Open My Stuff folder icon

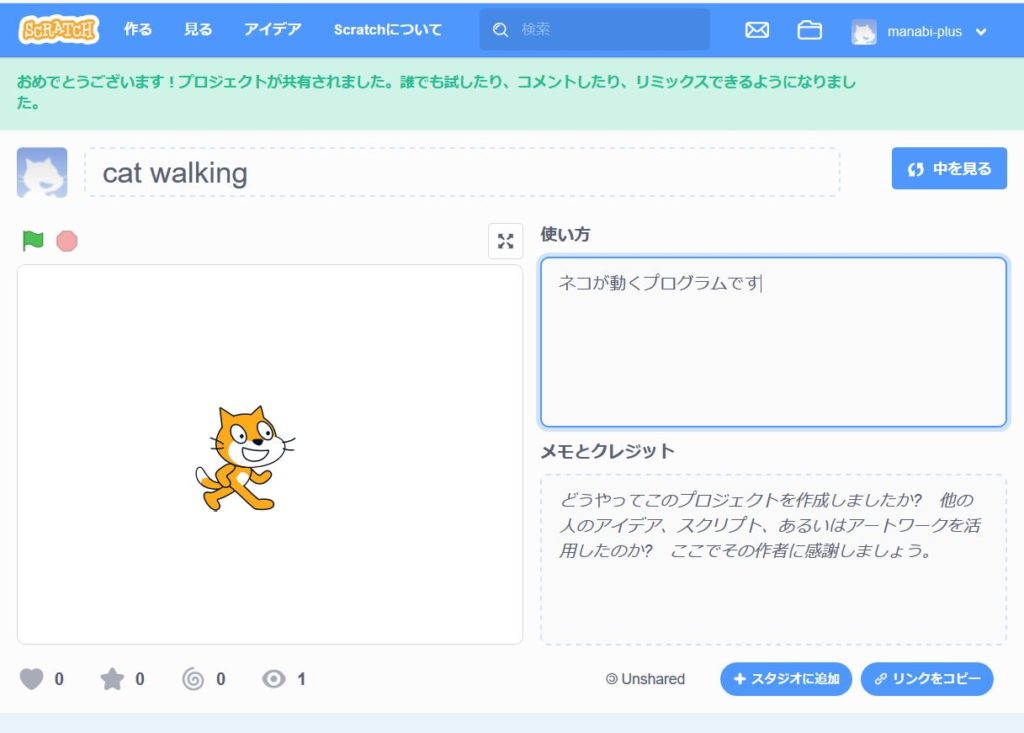click(x=810, y=30)
